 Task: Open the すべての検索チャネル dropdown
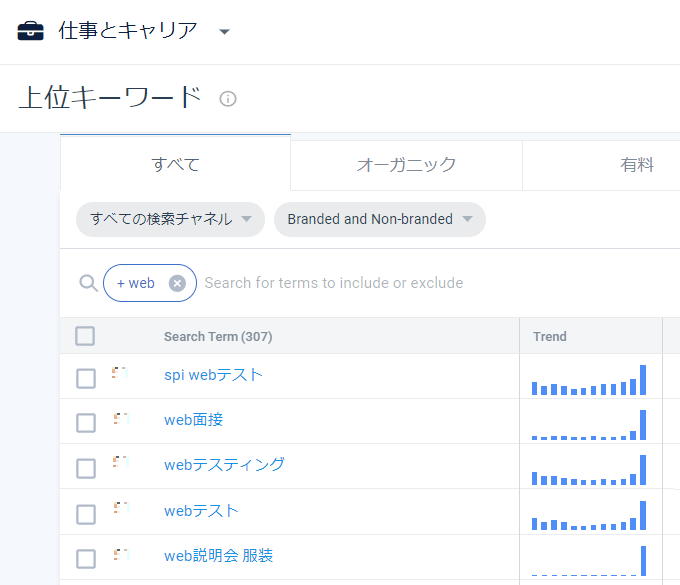(170, 219)
